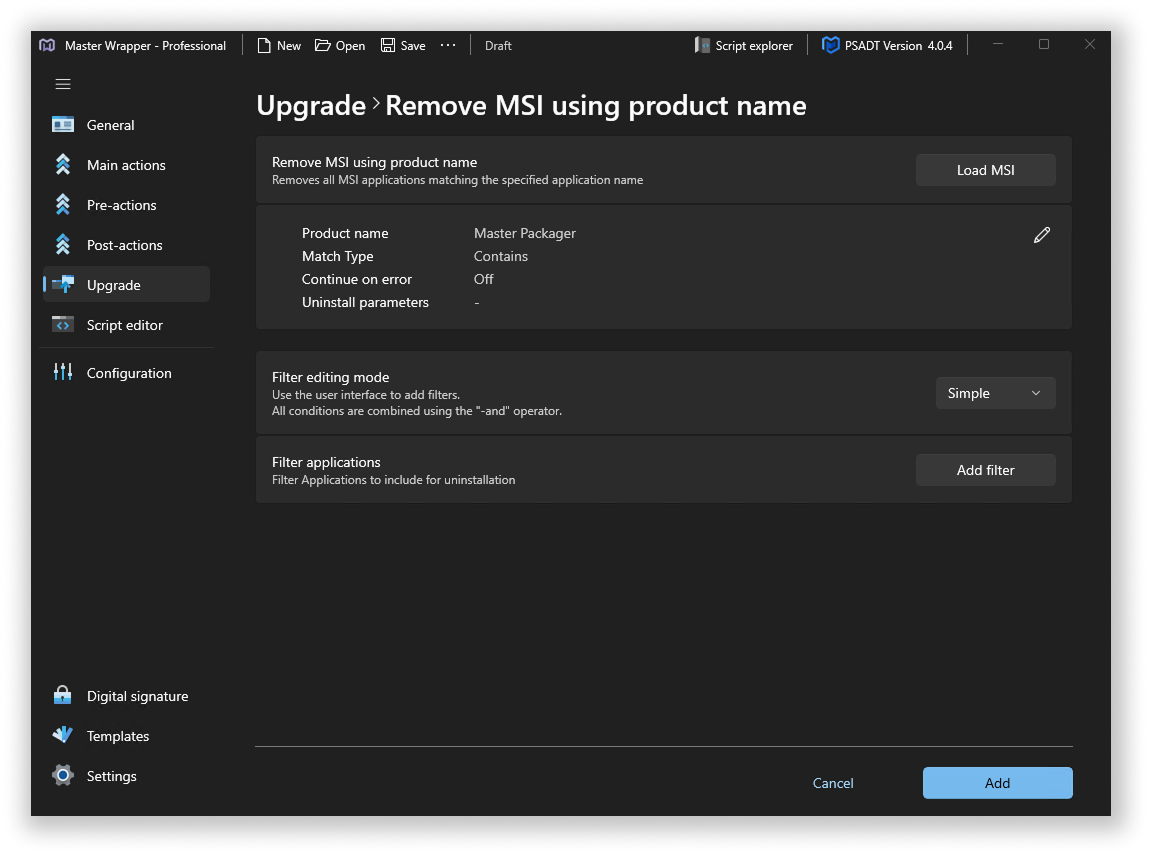1150x855 pixels.
Task: Click the Open folder icon
Action: [323, 46]
